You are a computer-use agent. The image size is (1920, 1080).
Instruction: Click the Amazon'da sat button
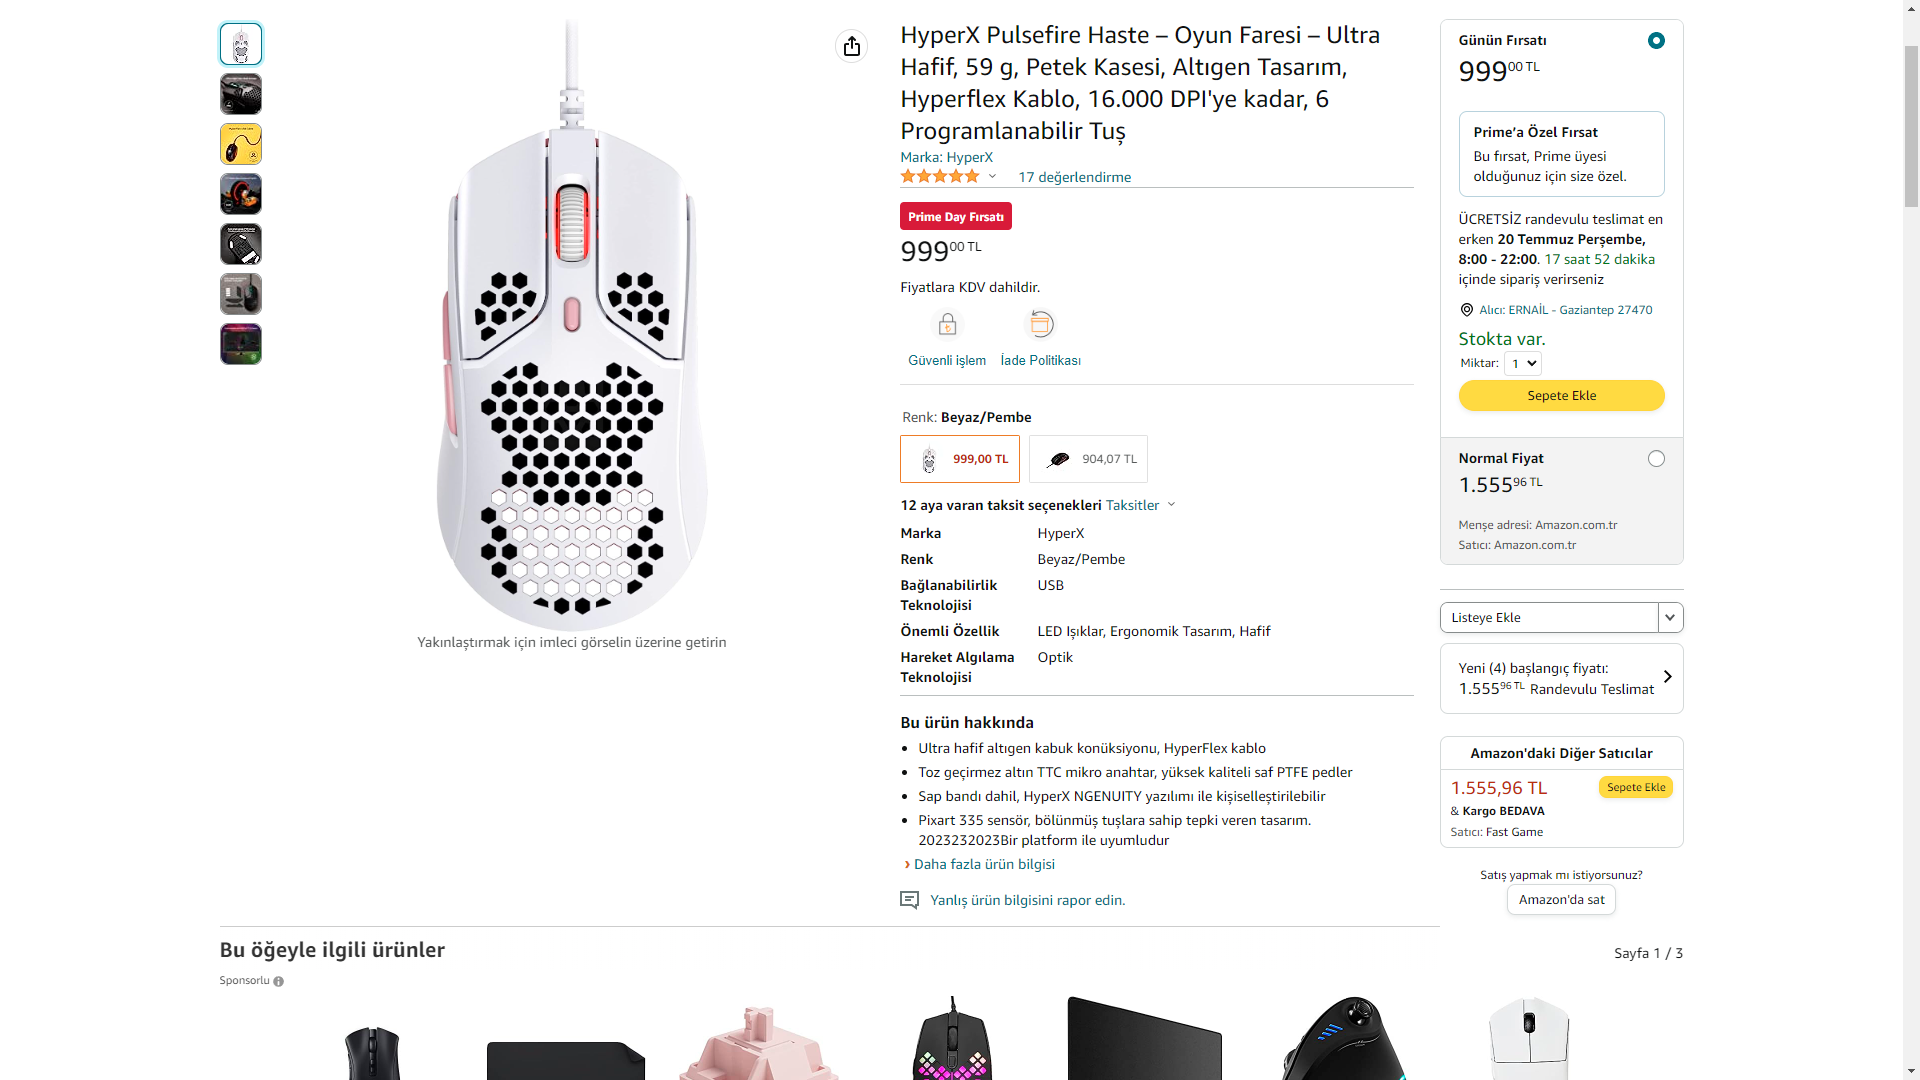coord(1561,900)
